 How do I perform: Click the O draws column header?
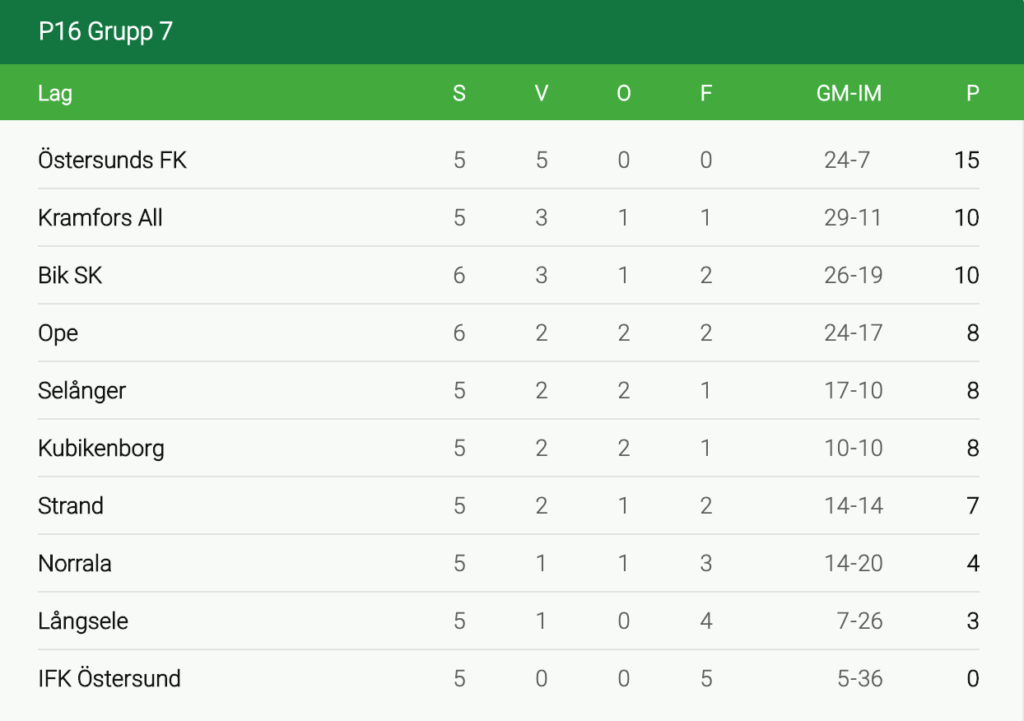pos(624,94)
